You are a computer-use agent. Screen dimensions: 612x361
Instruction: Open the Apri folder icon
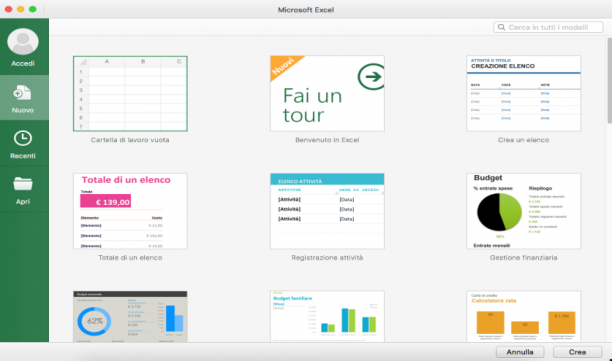point(23,183)
